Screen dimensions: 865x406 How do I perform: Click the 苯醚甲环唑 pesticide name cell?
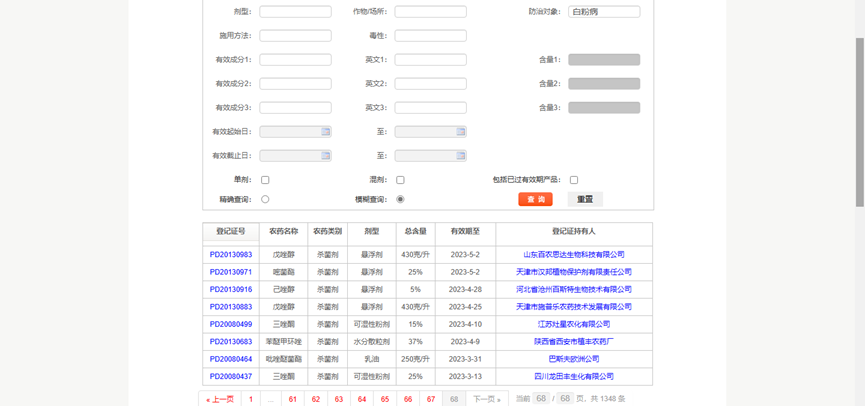284,342
